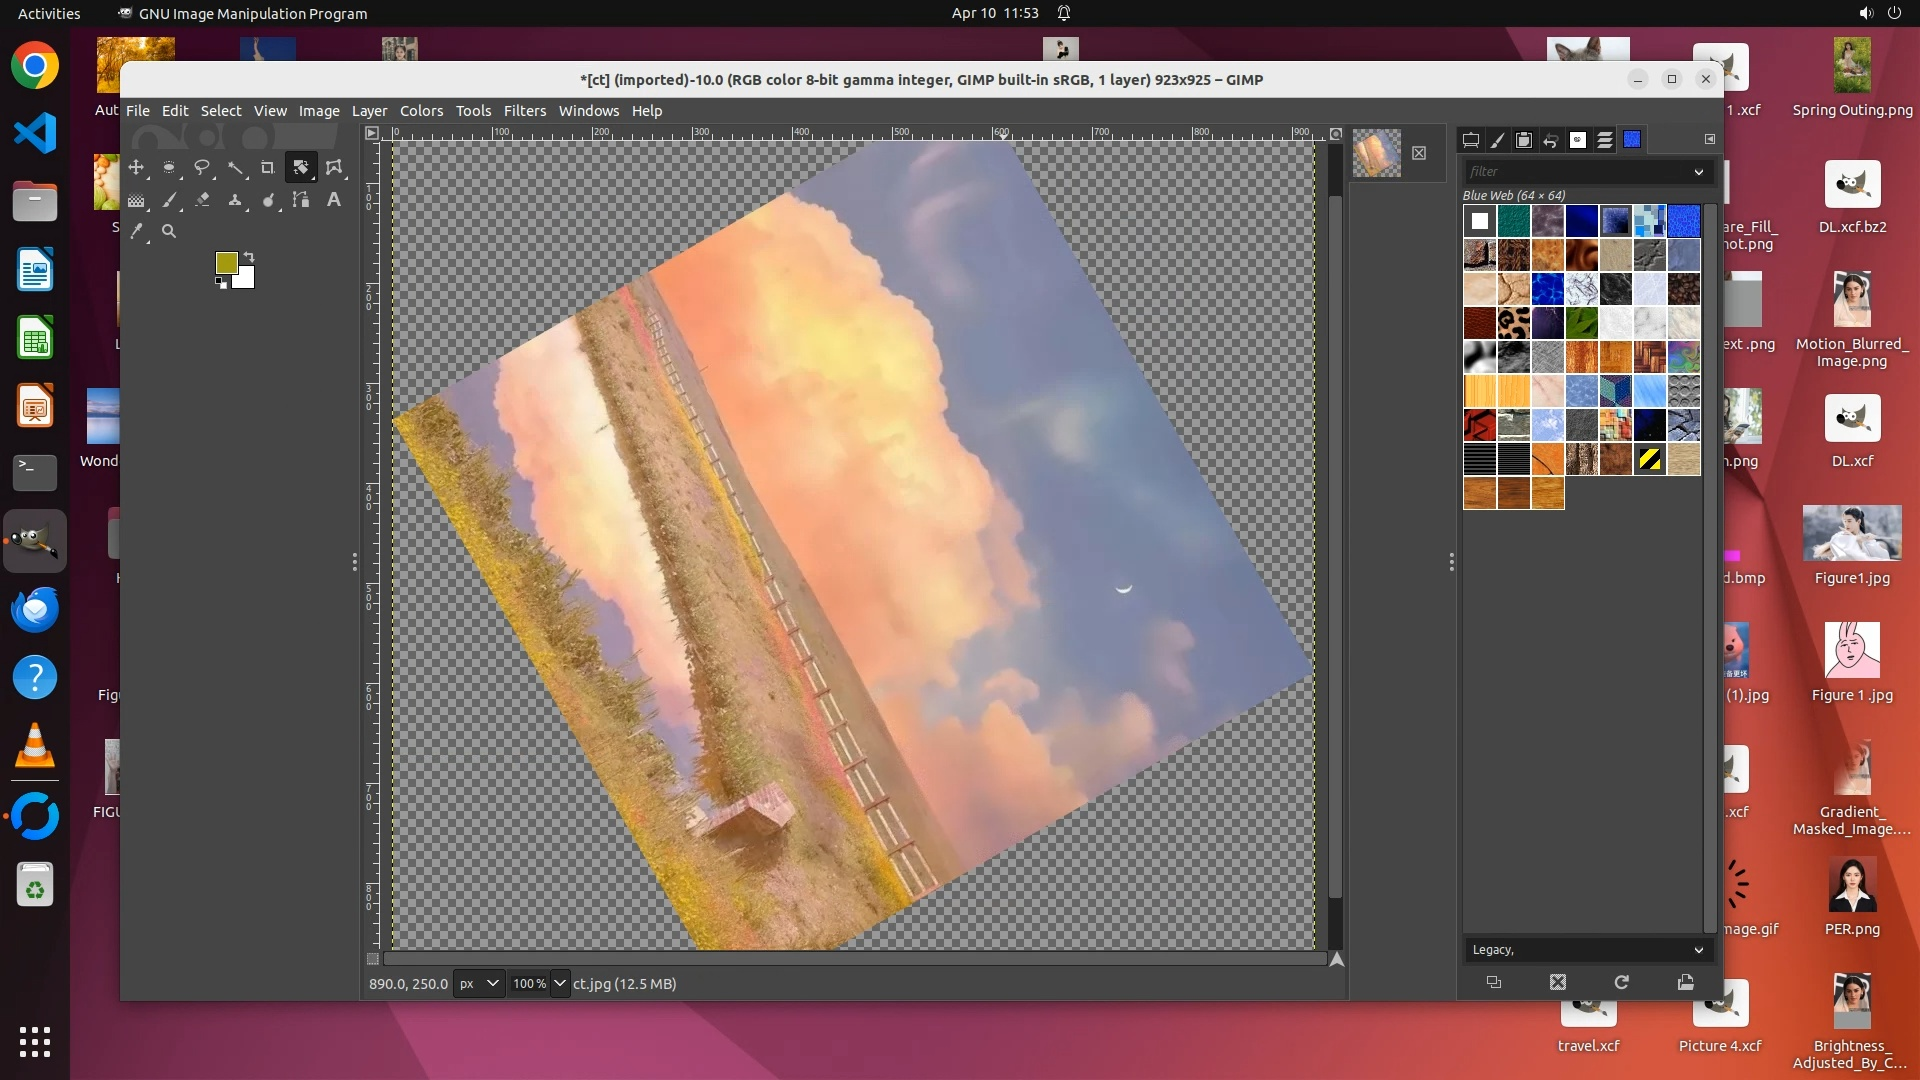Screen dimensions: 1920x1080
Task: Open the dockable configure tab menu button
Action: (x=1709, y=140)
